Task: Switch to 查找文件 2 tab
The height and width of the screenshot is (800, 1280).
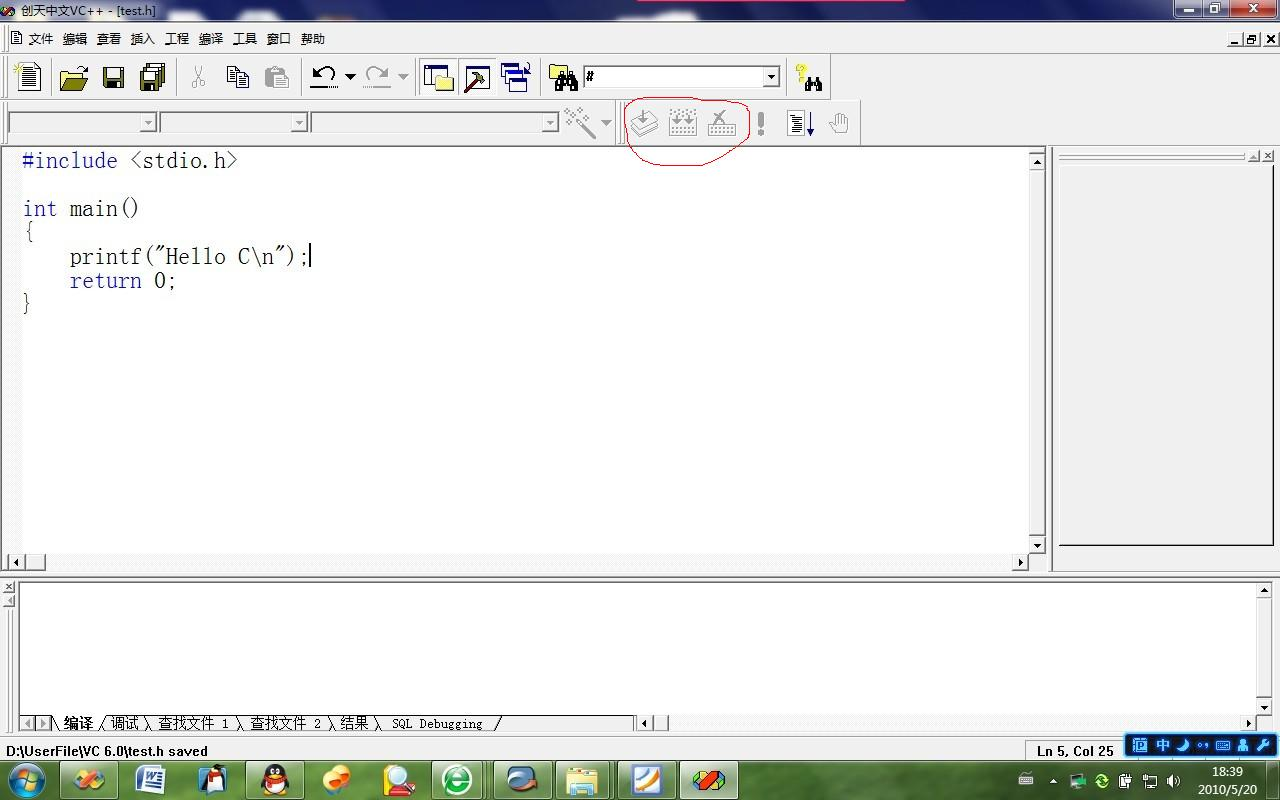Action: tap(286, 723)
